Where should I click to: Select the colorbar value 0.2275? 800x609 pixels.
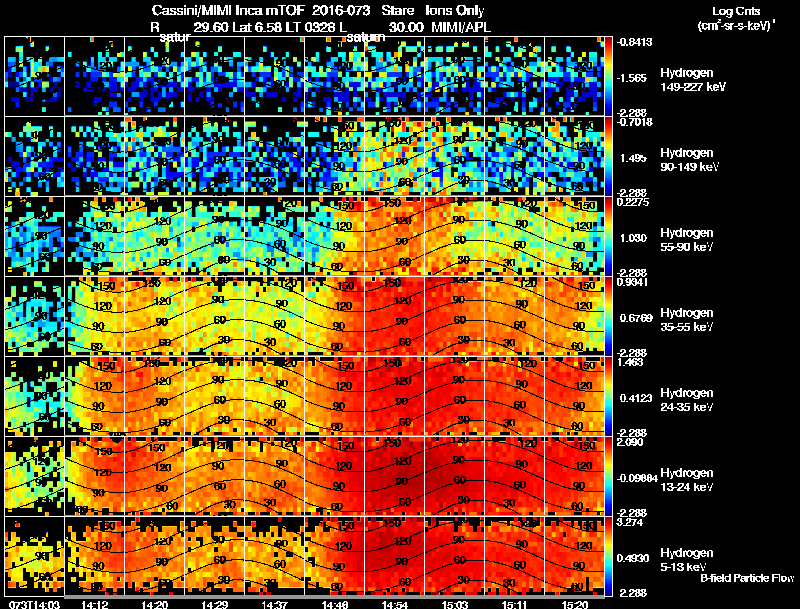pos(633,202)
